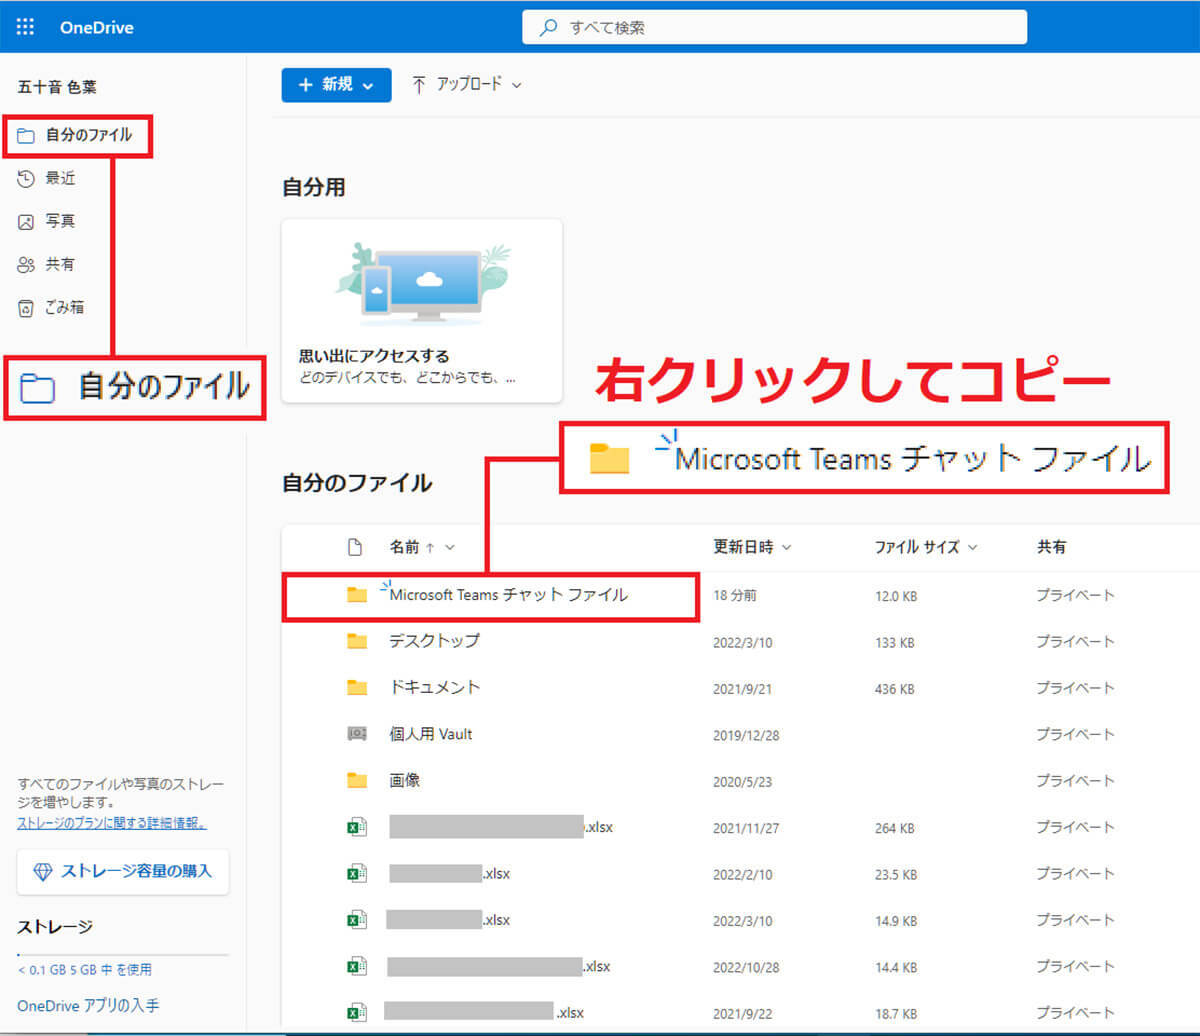Click Excel icon of the 14.9 KB file
The height and width of the screenshot is (1036, 1200).
[356, 919]
